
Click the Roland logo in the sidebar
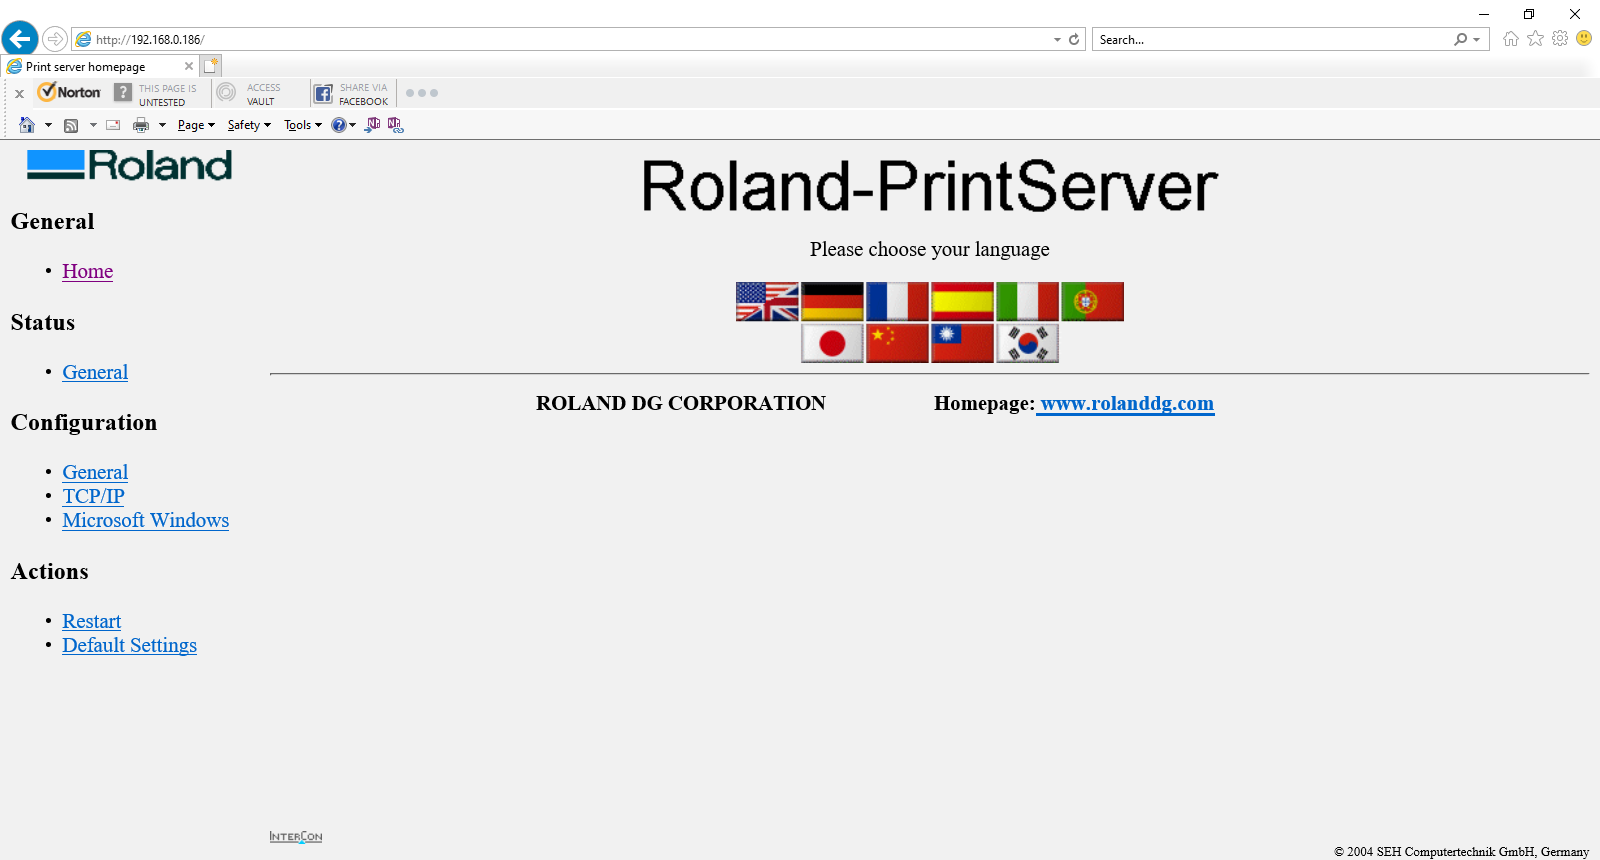tap(130, 165)
